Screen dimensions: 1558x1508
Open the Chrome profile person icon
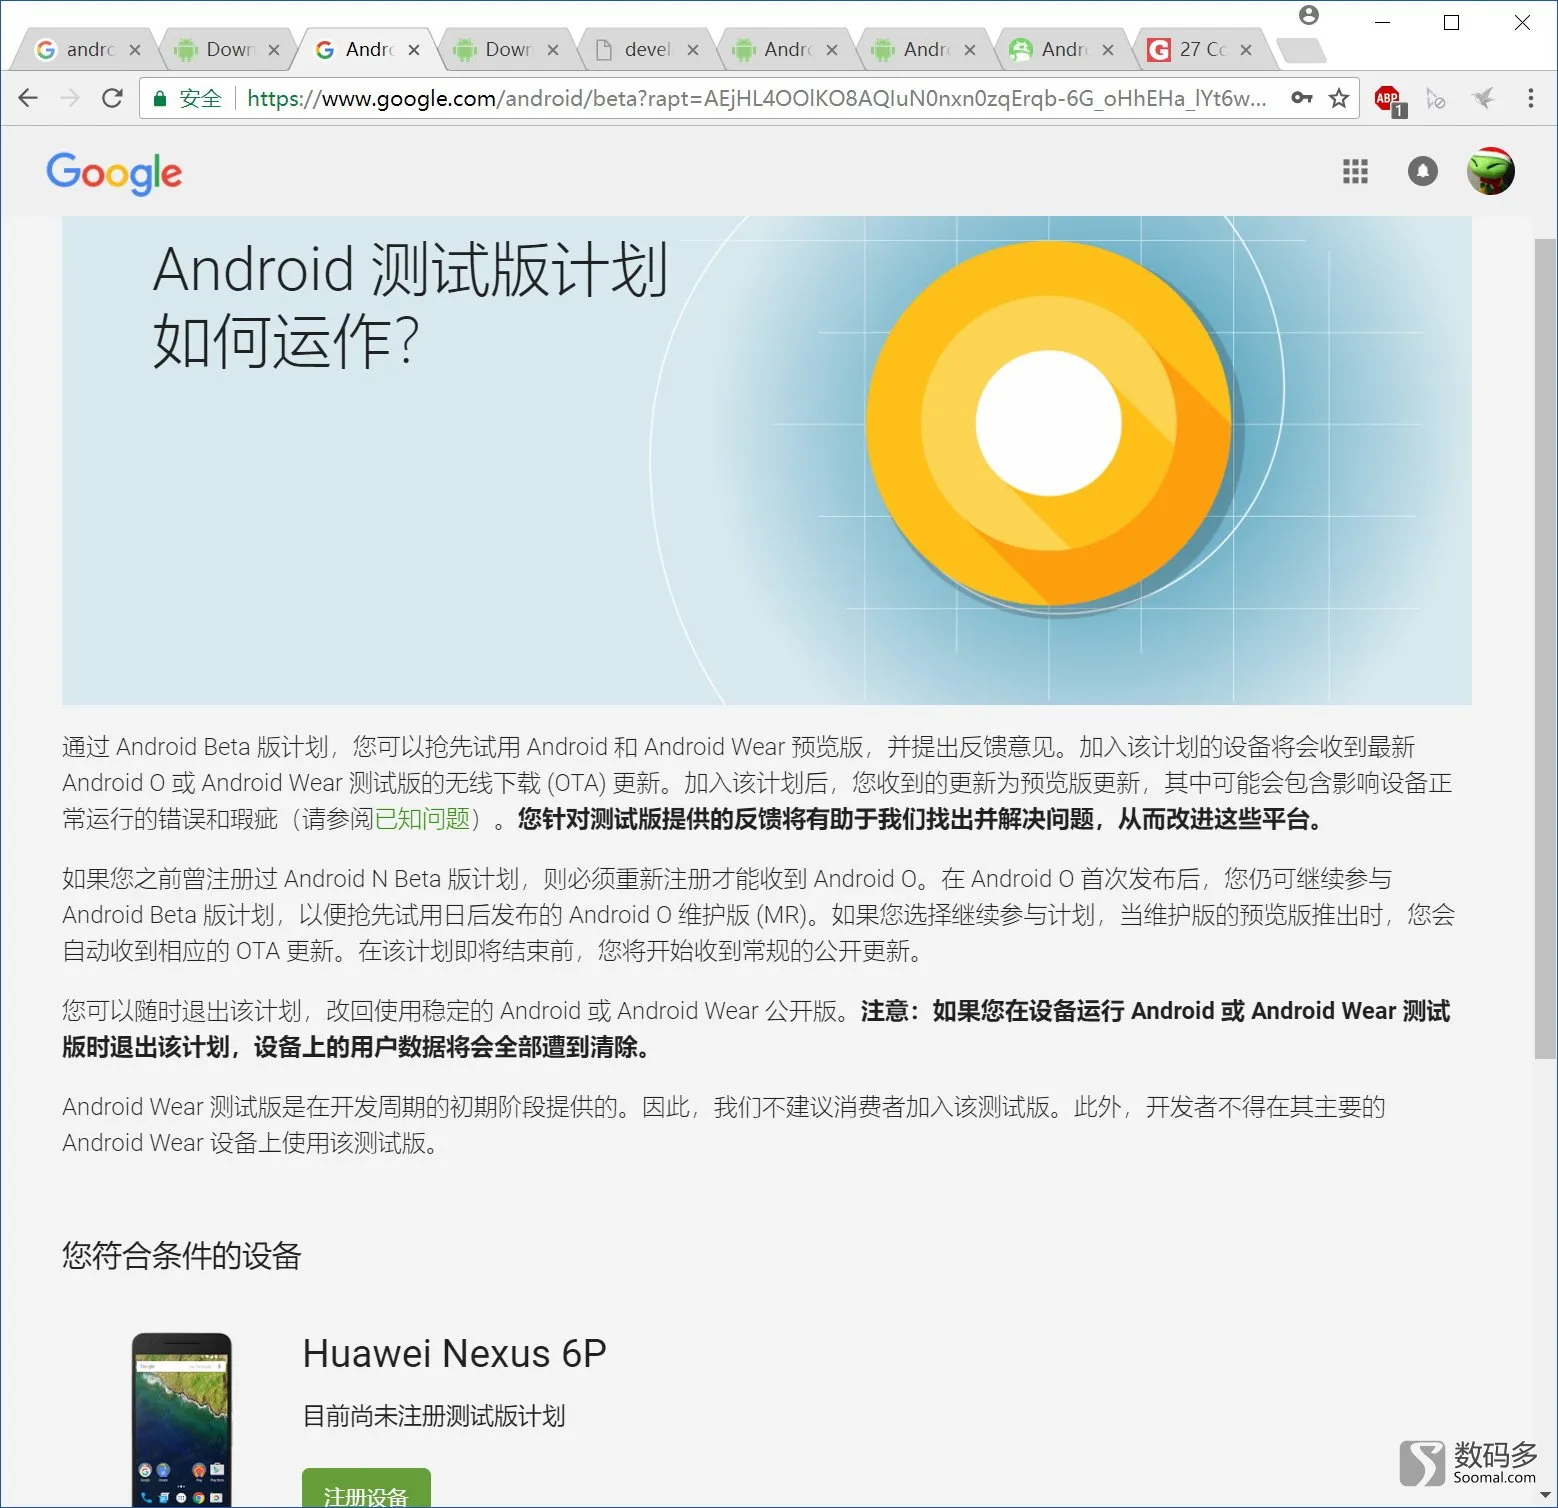click(1308, 15)
